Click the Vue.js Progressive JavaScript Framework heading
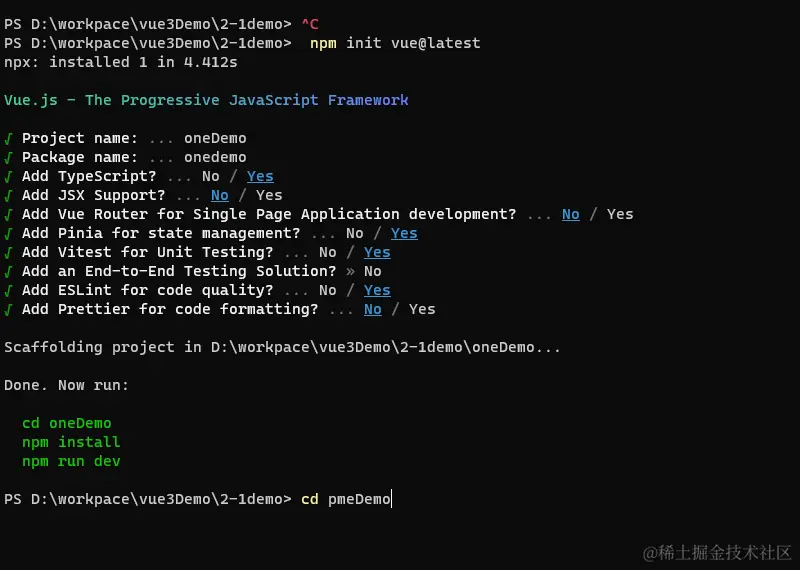 (x=206, y=100)
